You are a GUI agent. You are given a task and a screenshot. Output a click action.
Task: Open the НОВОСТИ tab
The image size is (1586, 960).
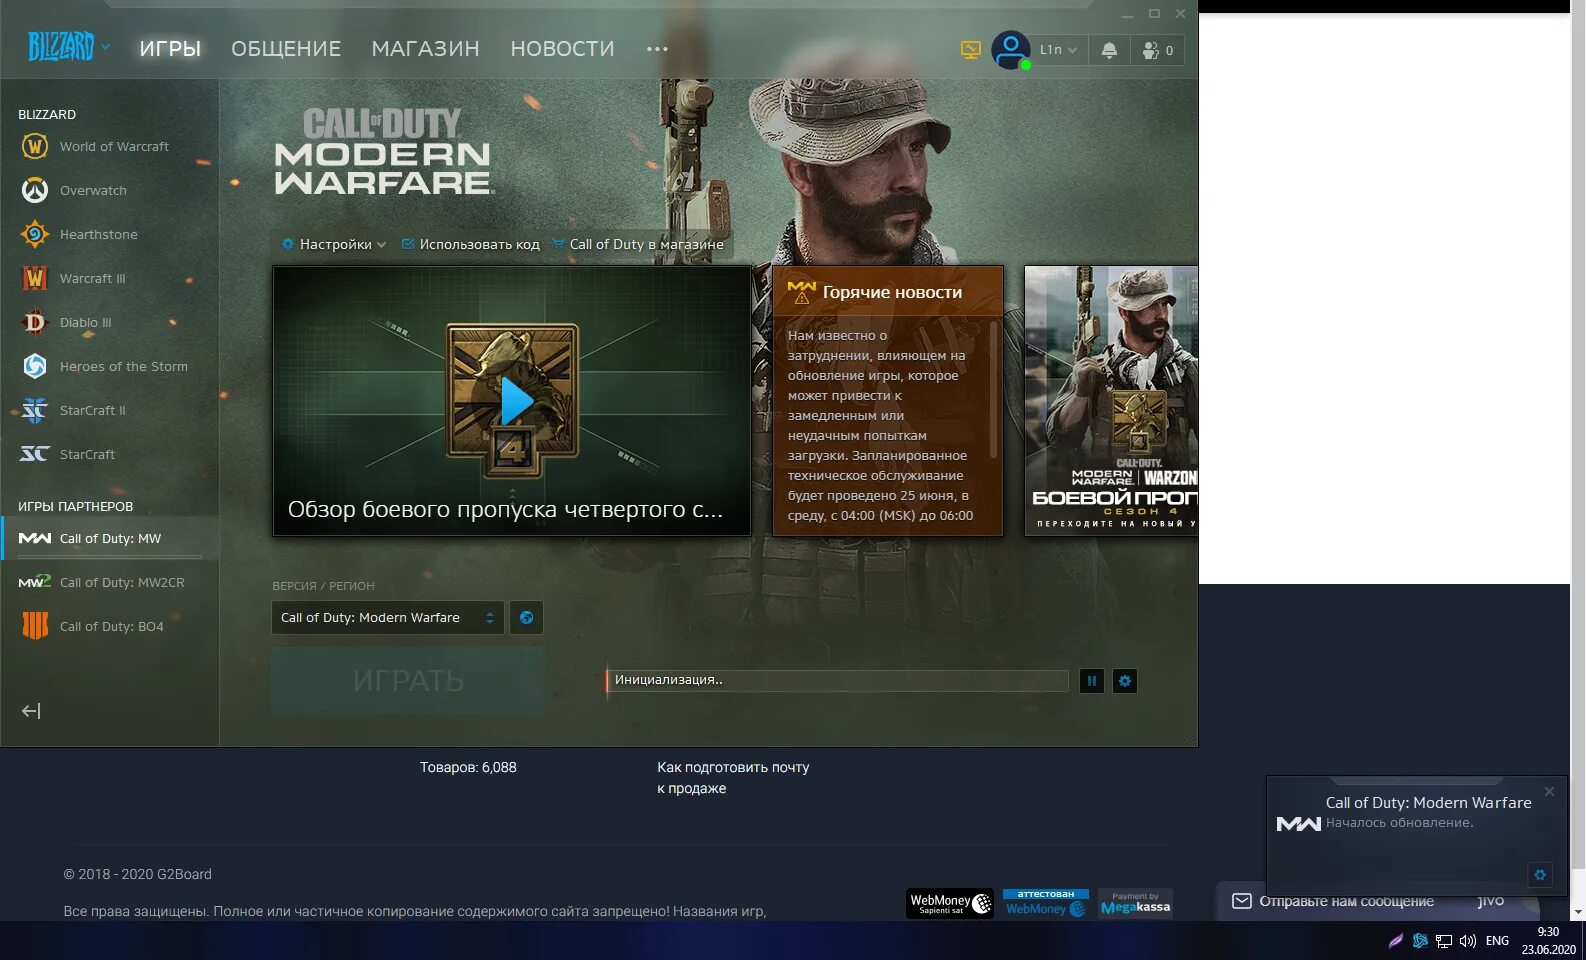(x=562, y=49)
